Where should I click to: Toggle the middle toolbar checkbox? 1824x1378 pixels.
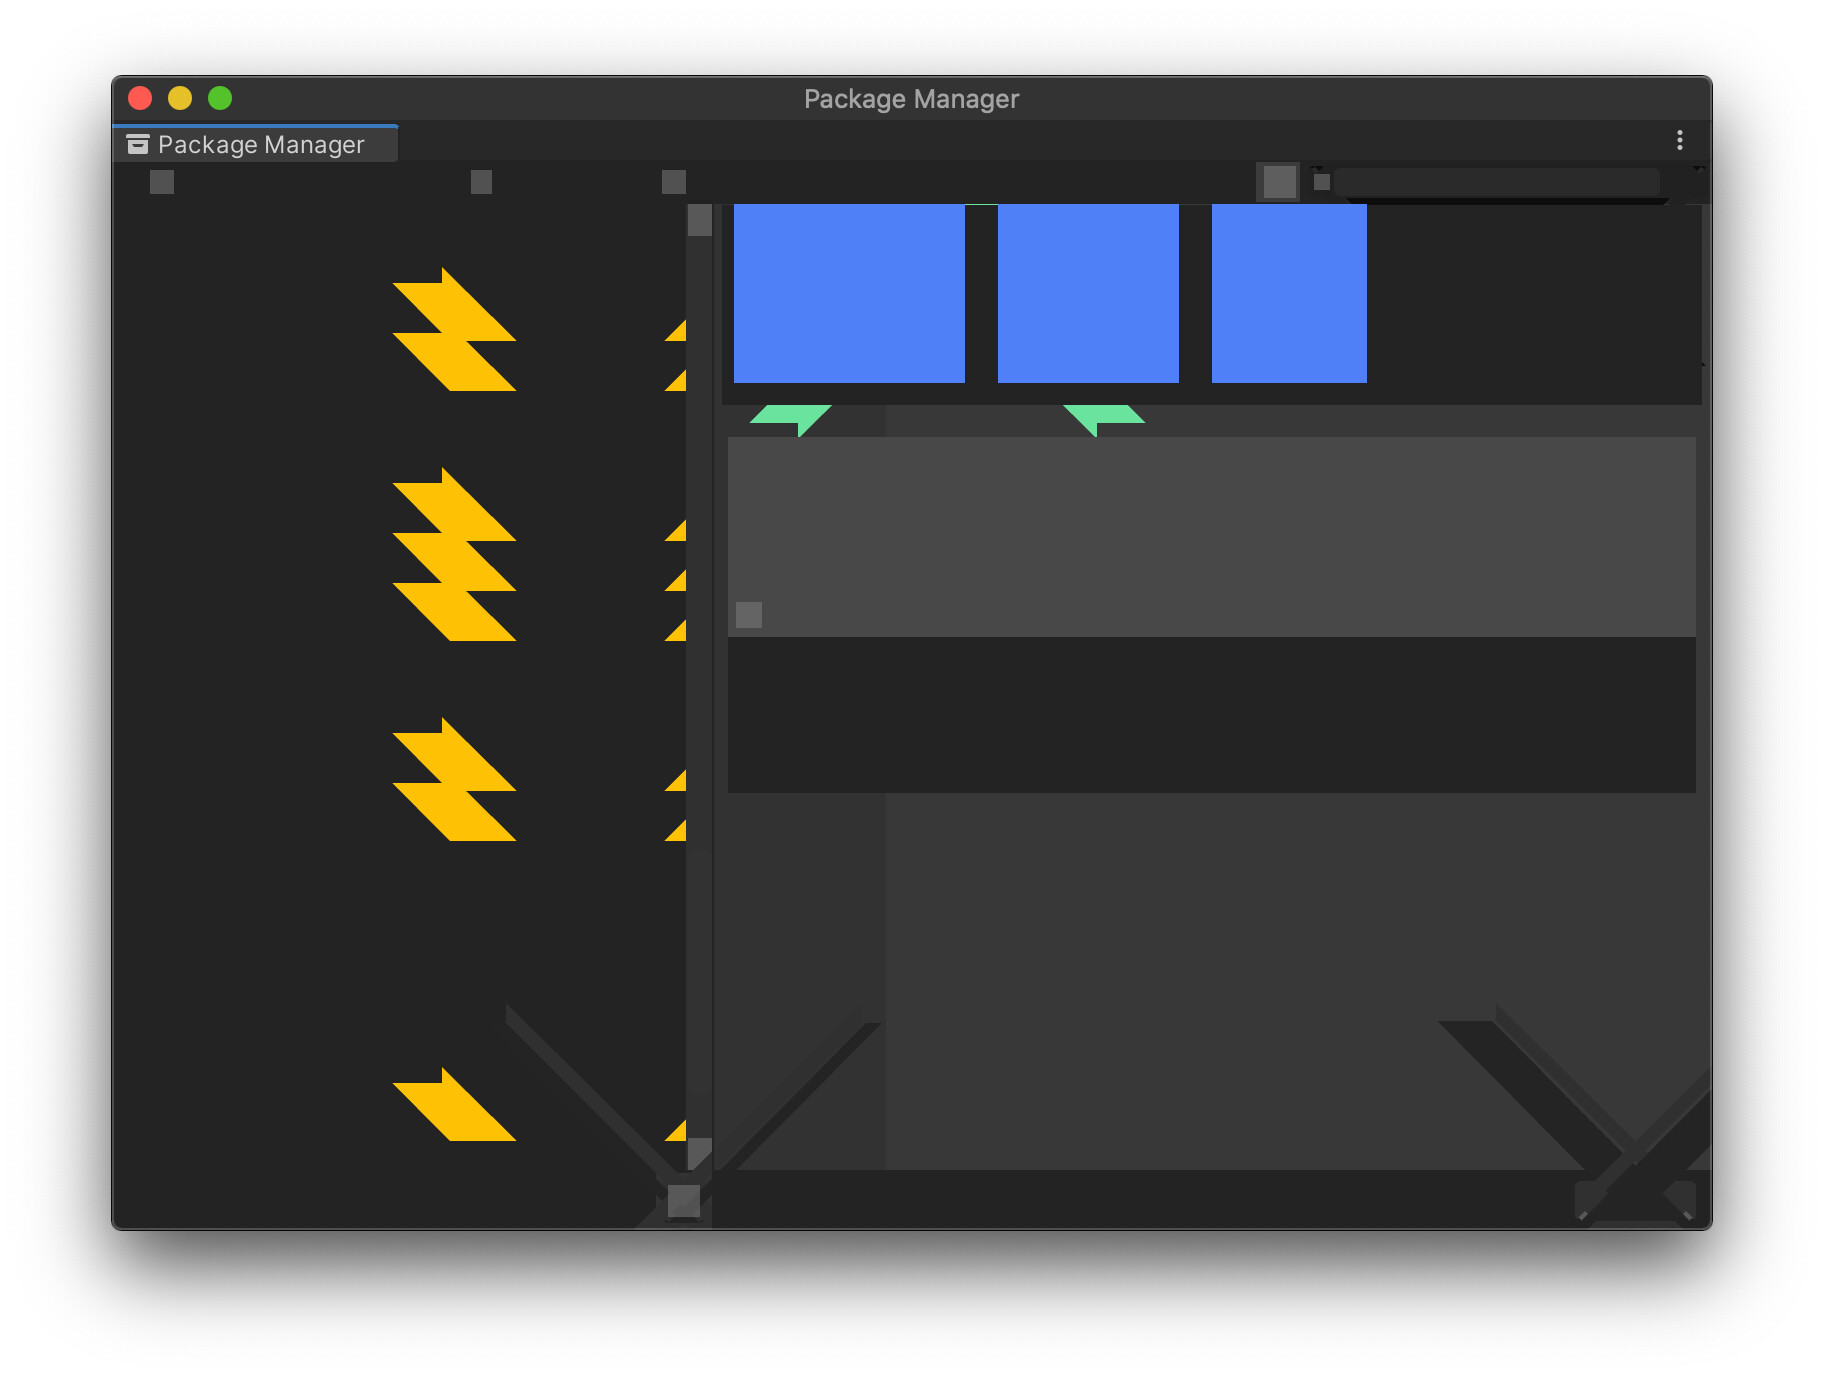click(x=481, y=181)
